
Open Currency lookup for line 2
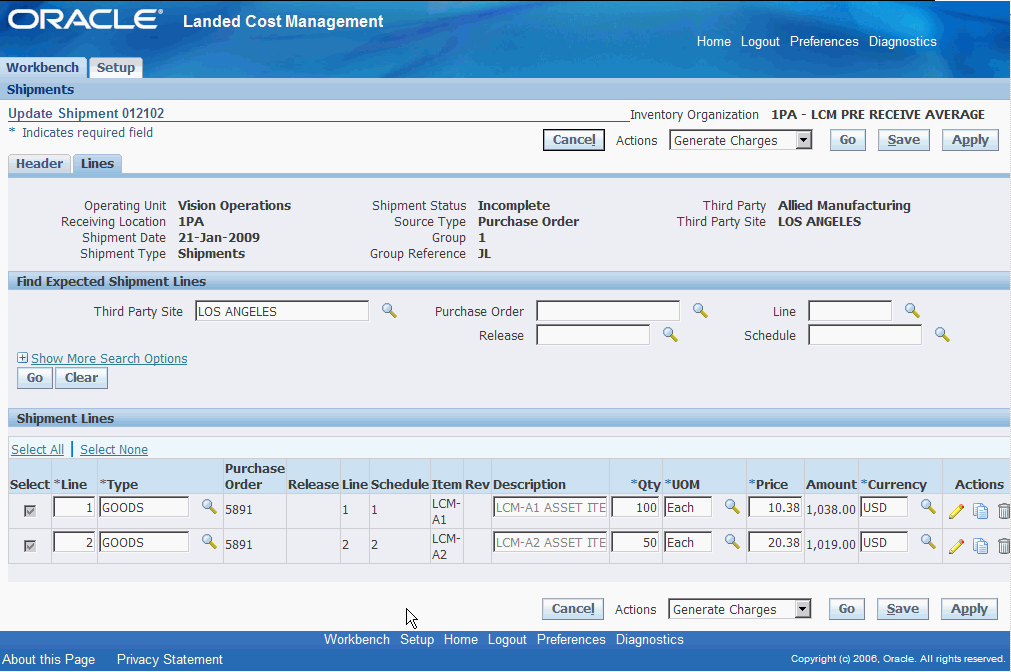(x=928, y=542)
